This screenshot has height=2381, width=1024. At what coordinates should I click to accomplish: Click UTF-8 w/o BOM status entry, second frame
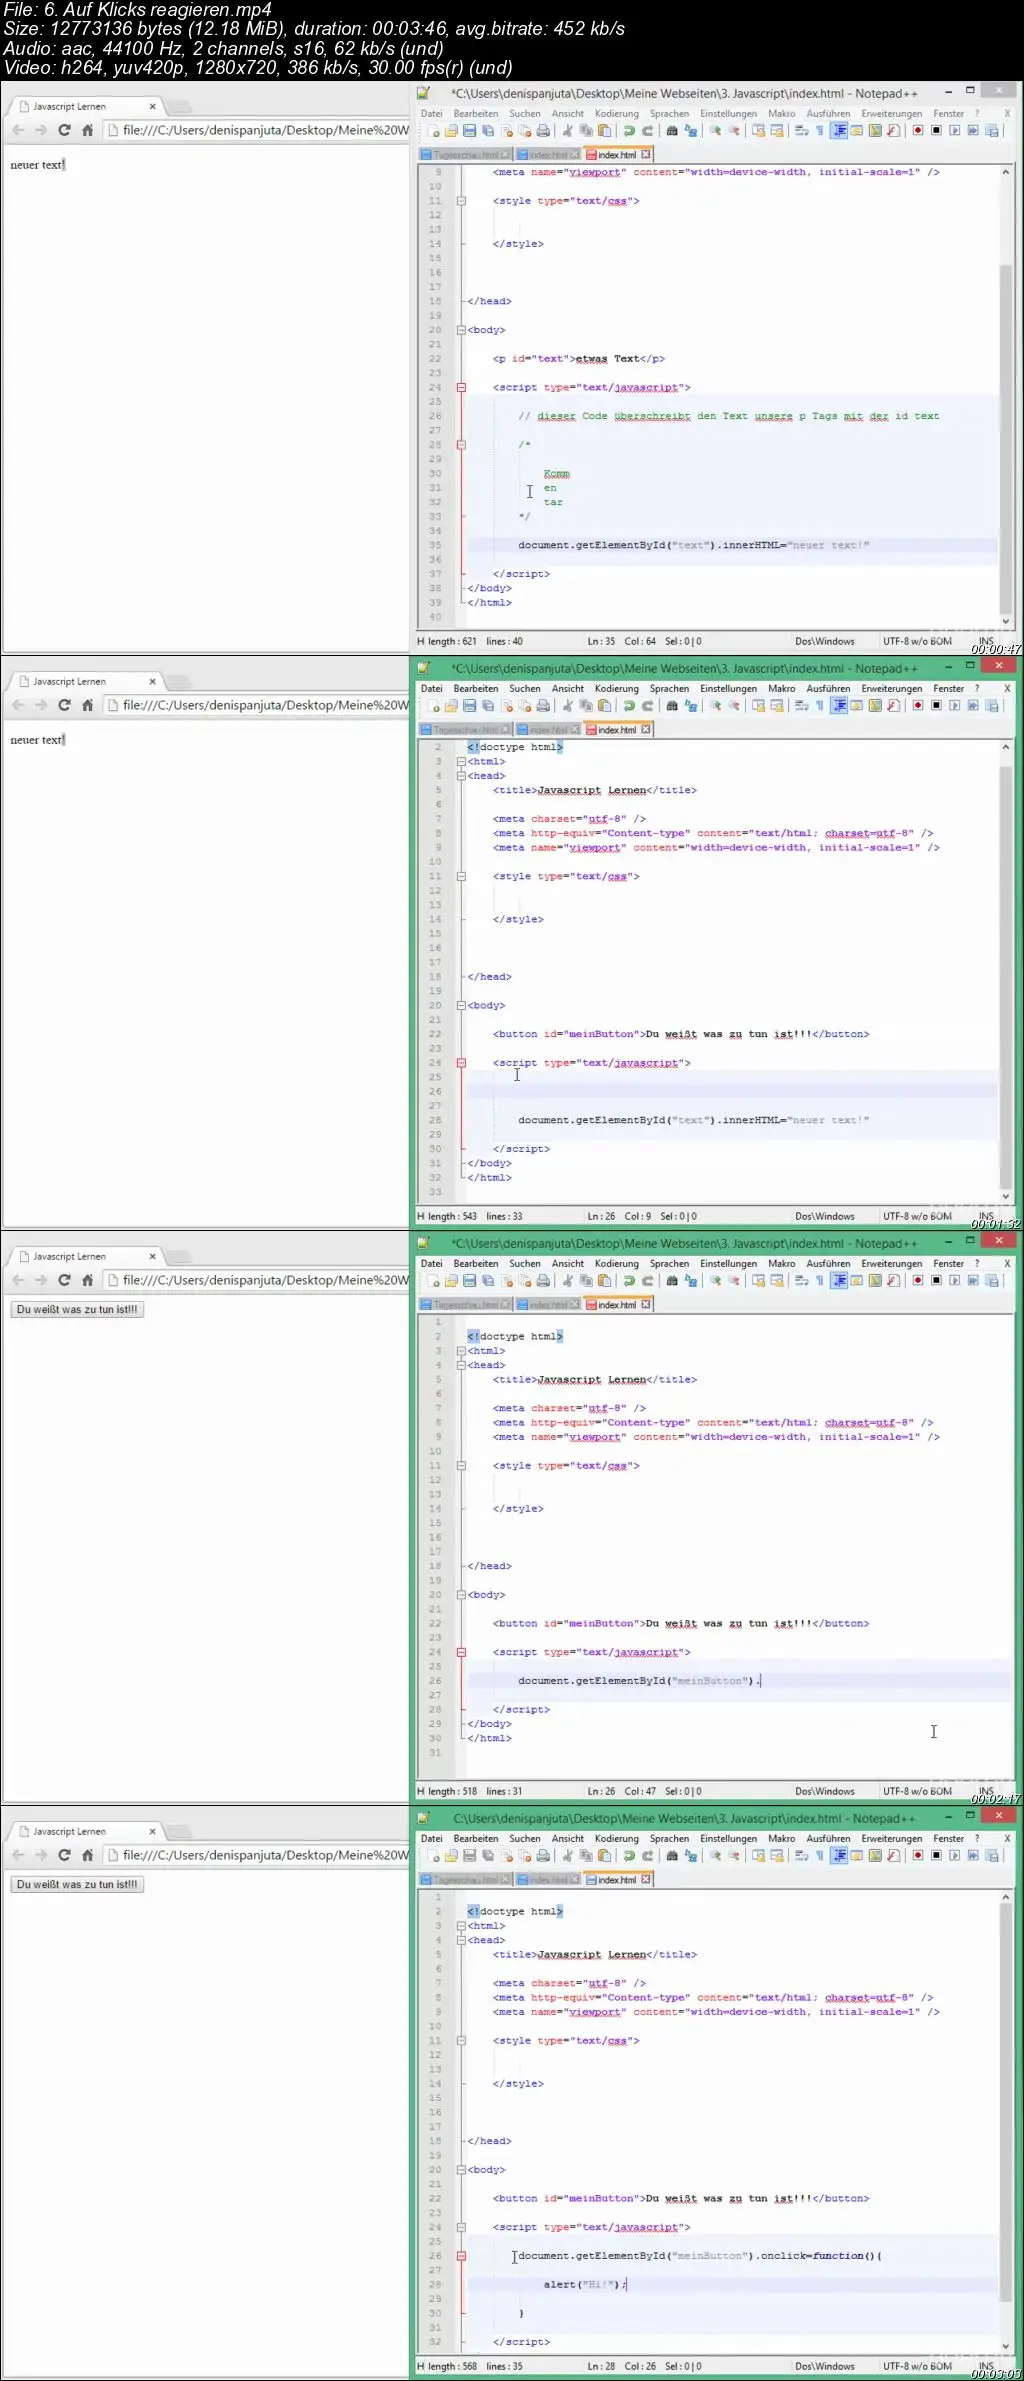(917, 1217)
